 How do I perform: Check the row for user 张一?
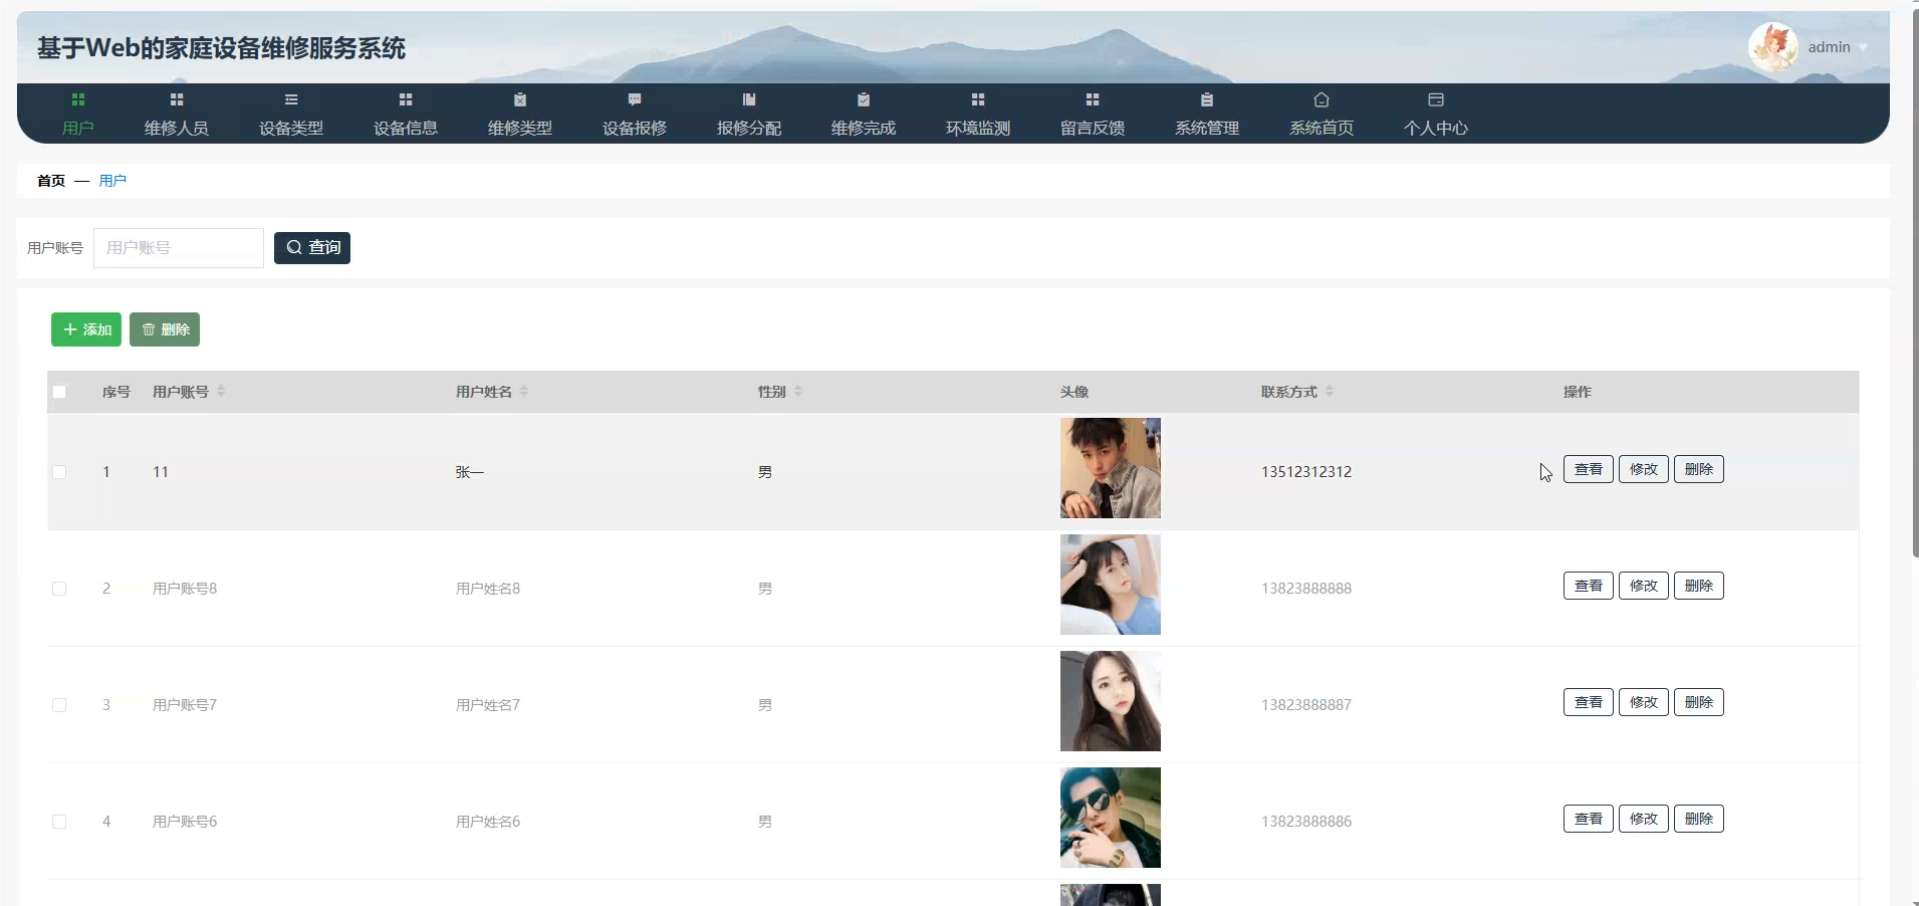tap(59, 472)
